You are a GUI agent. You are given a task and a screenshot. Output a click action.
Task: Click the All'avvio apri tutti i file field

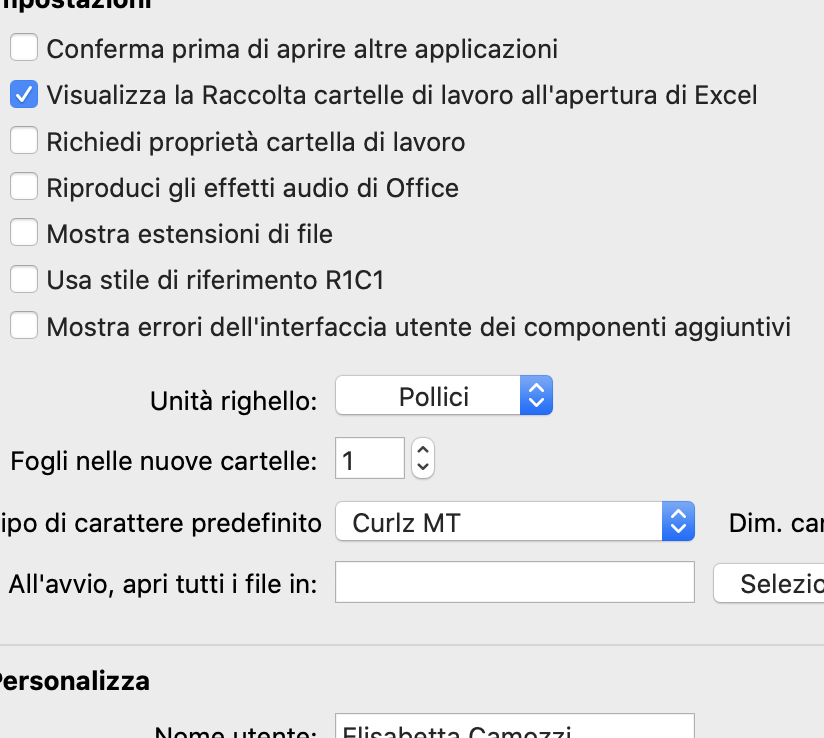(x=515, y=582)
